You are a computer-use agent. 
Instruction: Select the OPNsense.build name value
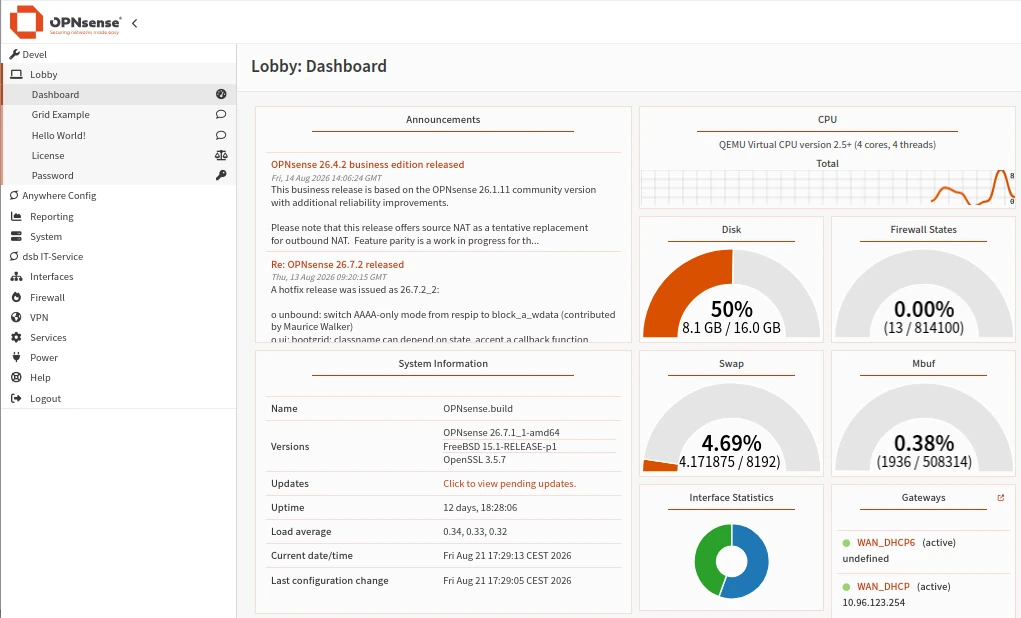click(478, 409)
